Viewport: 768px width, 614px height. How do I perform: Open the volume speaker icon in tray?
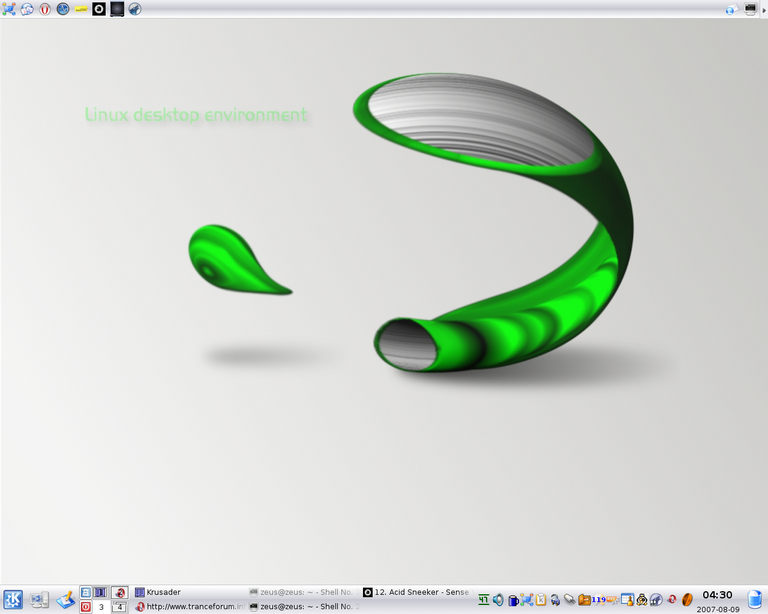(x=498, y=600)
